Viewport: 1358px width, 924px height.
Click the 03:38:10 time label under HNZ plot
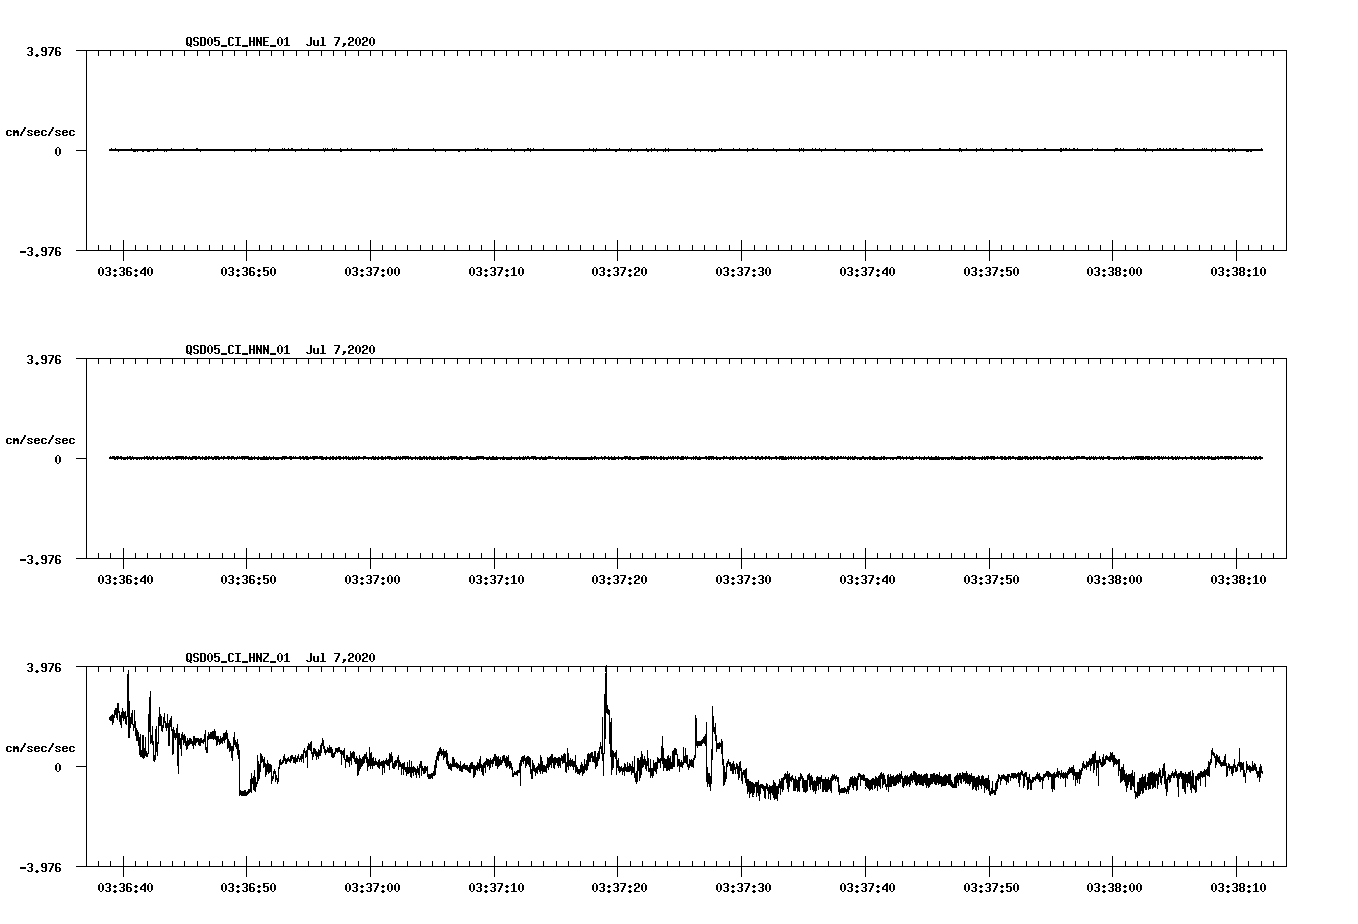(x=1238, y=888)
